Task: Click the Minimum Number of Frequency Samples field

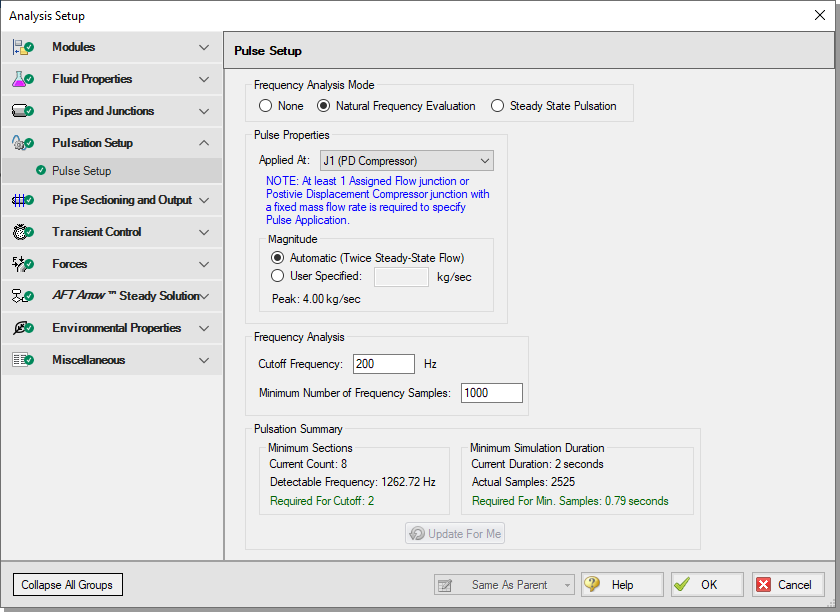Action: [491, 393]
